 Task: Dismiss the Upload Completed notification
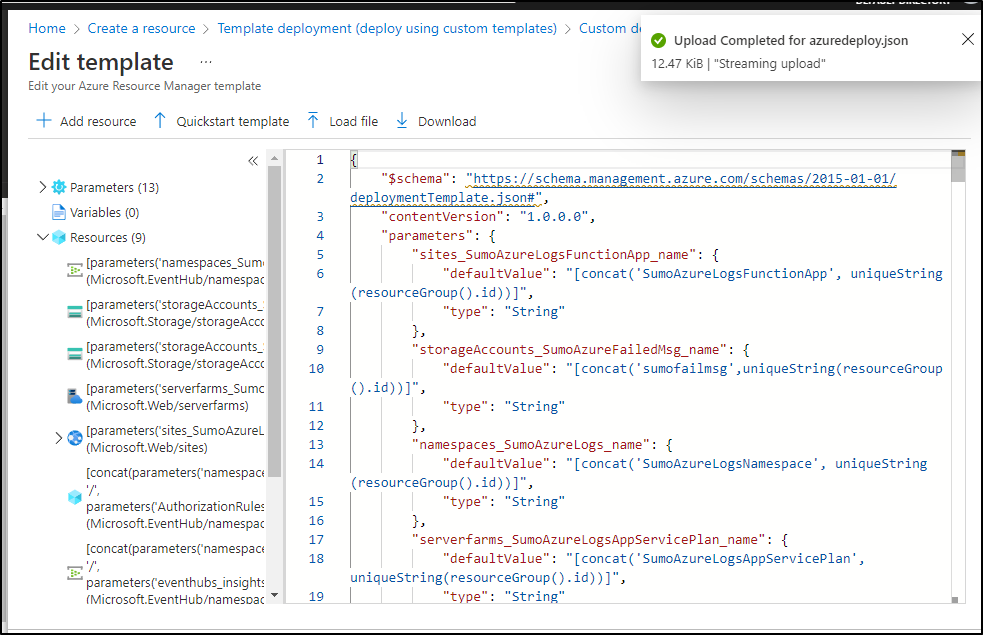pos(967,39)
